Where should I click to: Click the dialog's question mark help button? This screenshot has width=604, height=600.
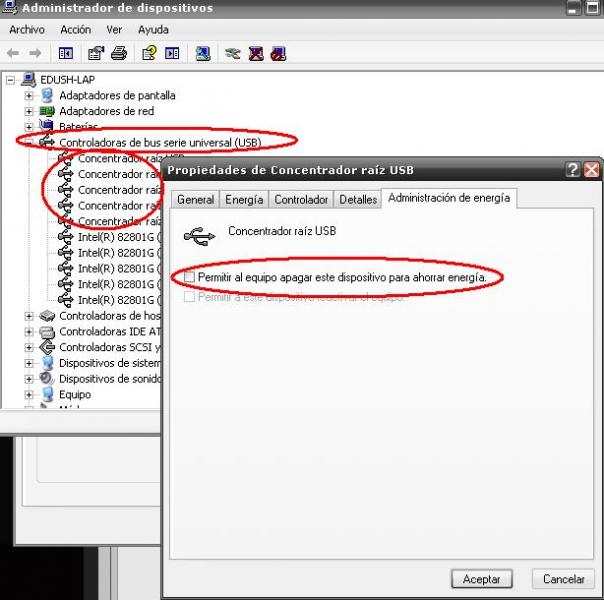coord(573,169)
